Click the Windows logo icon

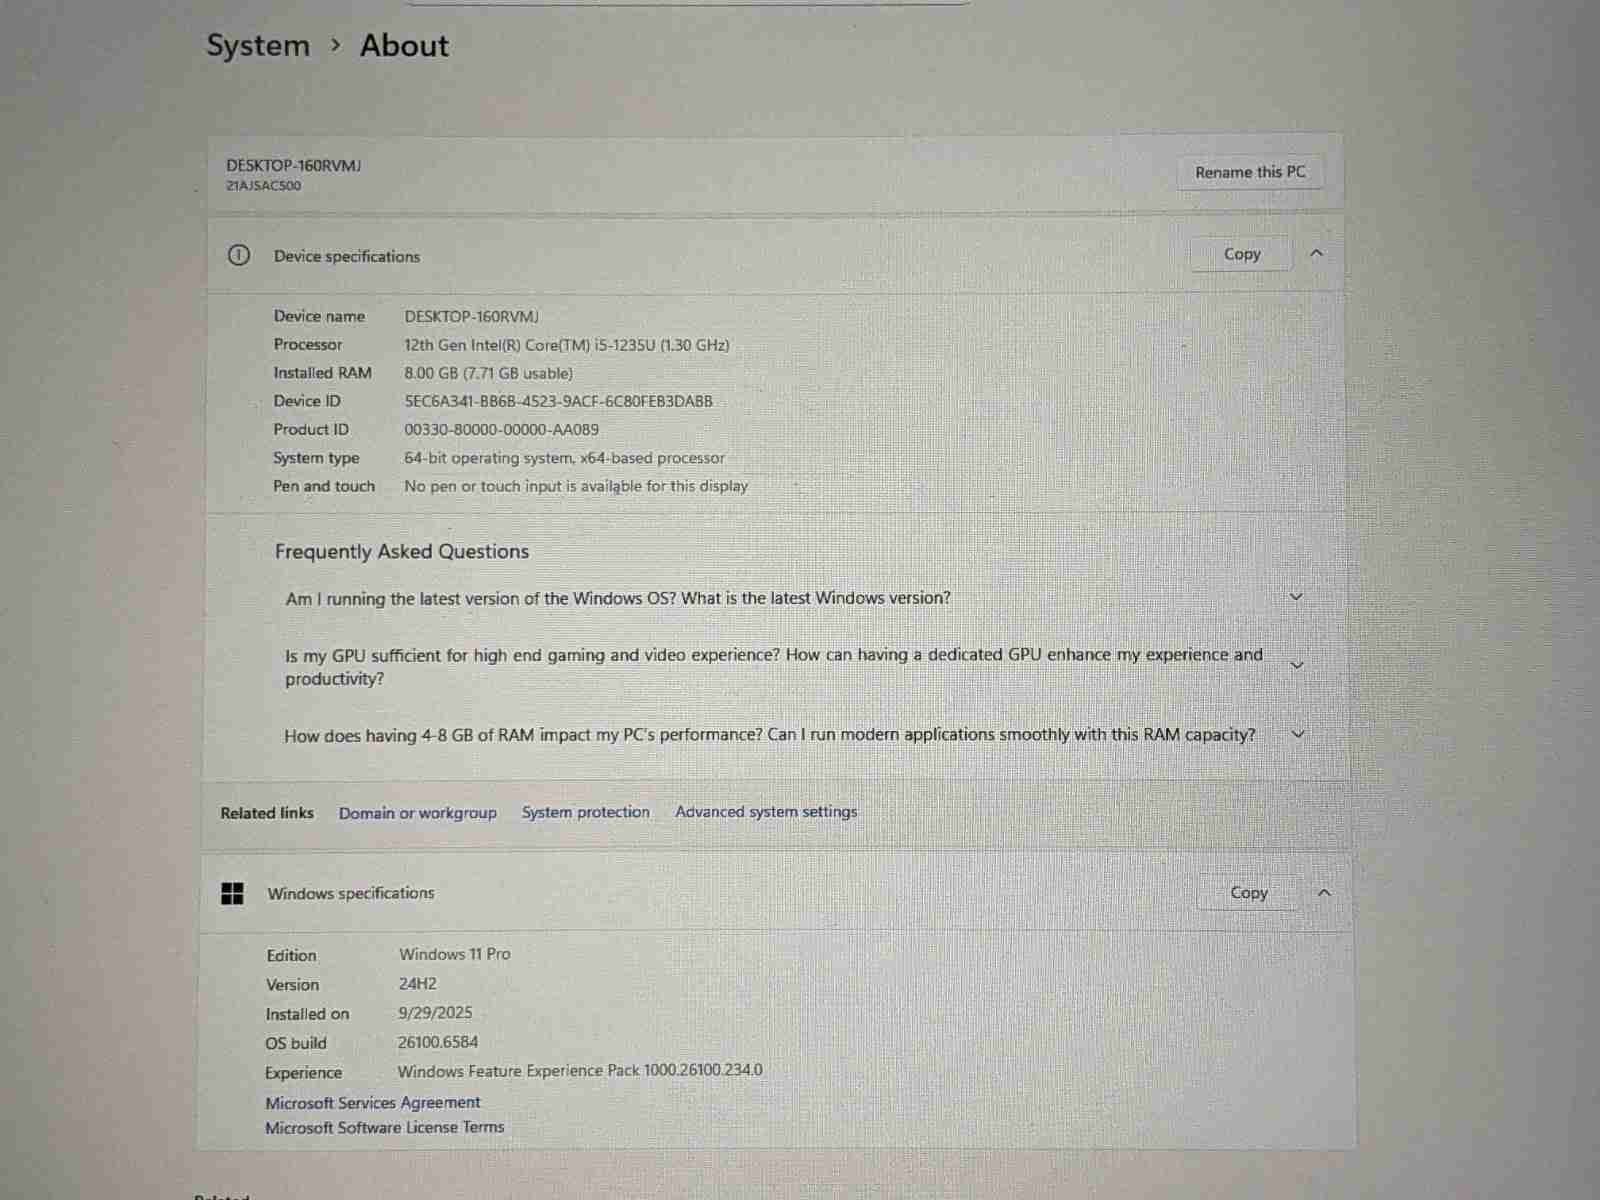[x=232, y=893]
